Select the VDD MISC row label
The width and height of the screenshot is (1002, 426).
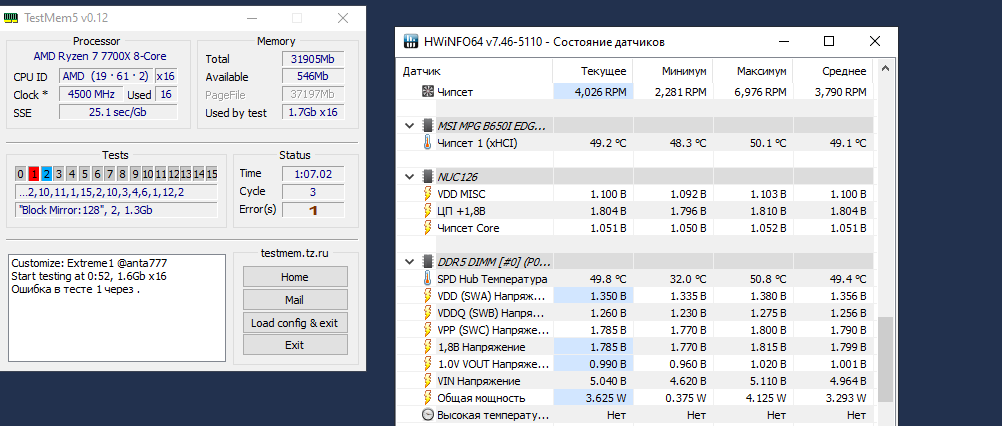[x=461, y=194]
